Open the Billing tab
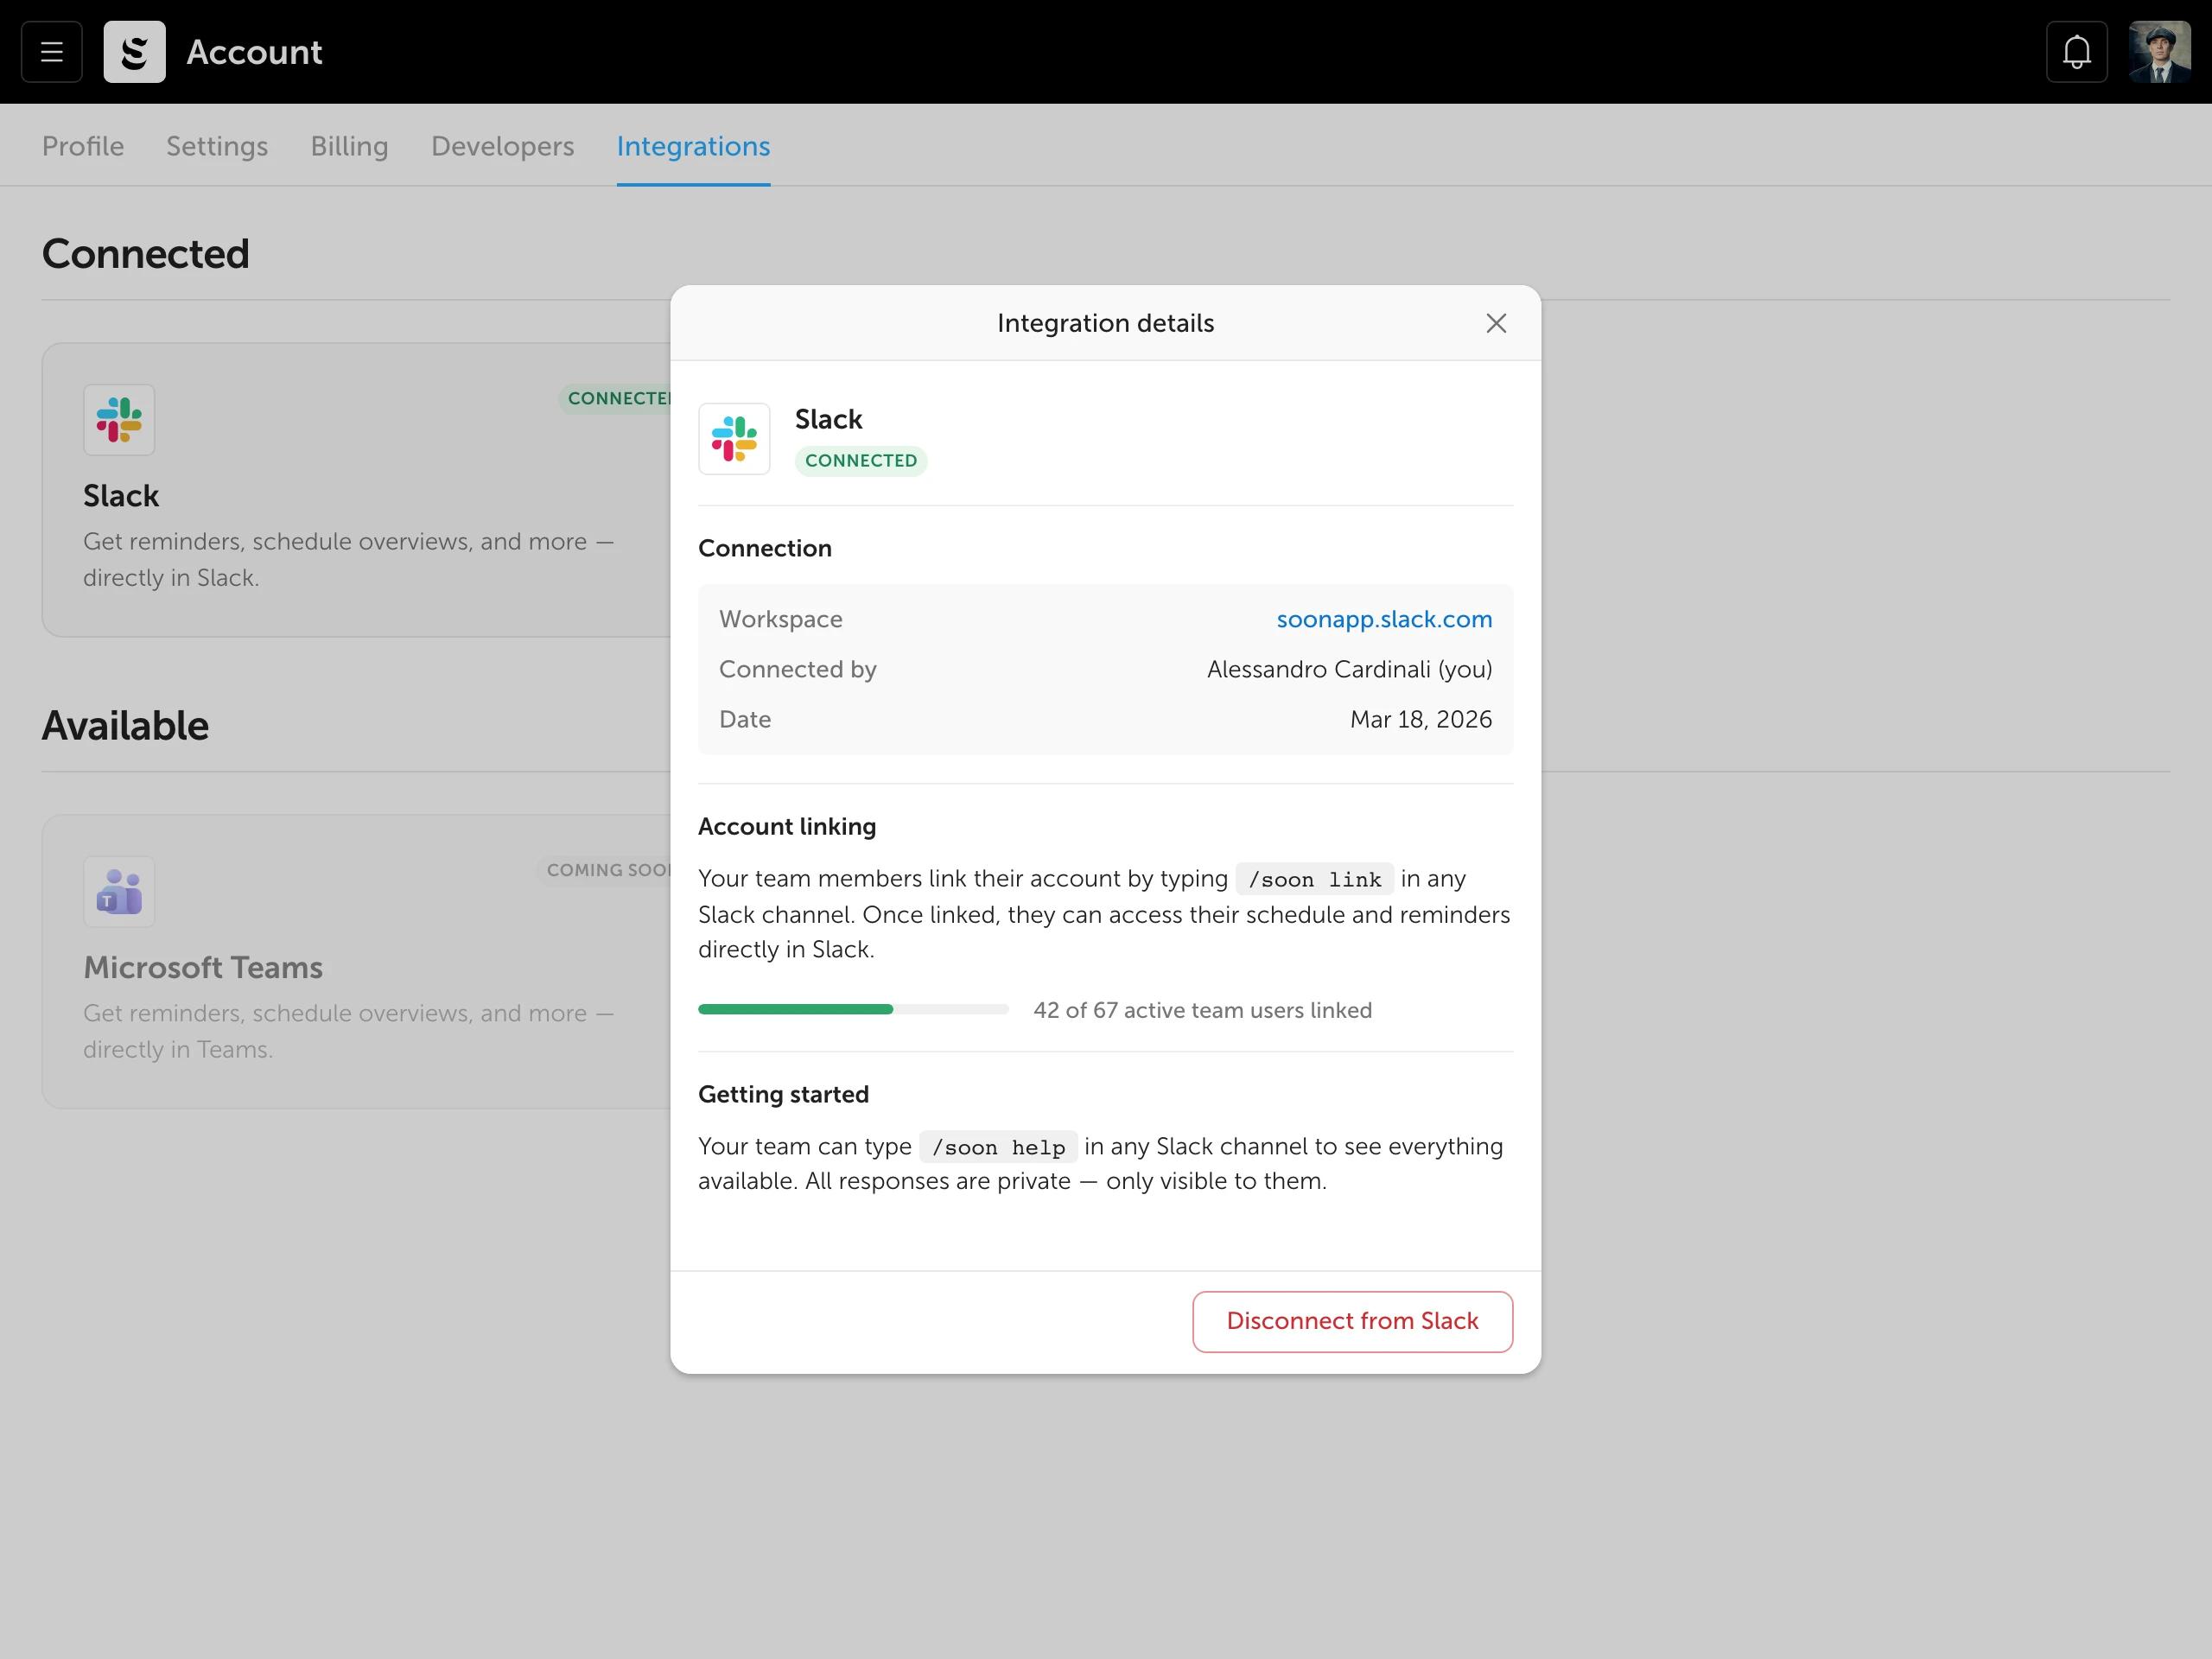 pyautogui.click(x=349, y=146)
